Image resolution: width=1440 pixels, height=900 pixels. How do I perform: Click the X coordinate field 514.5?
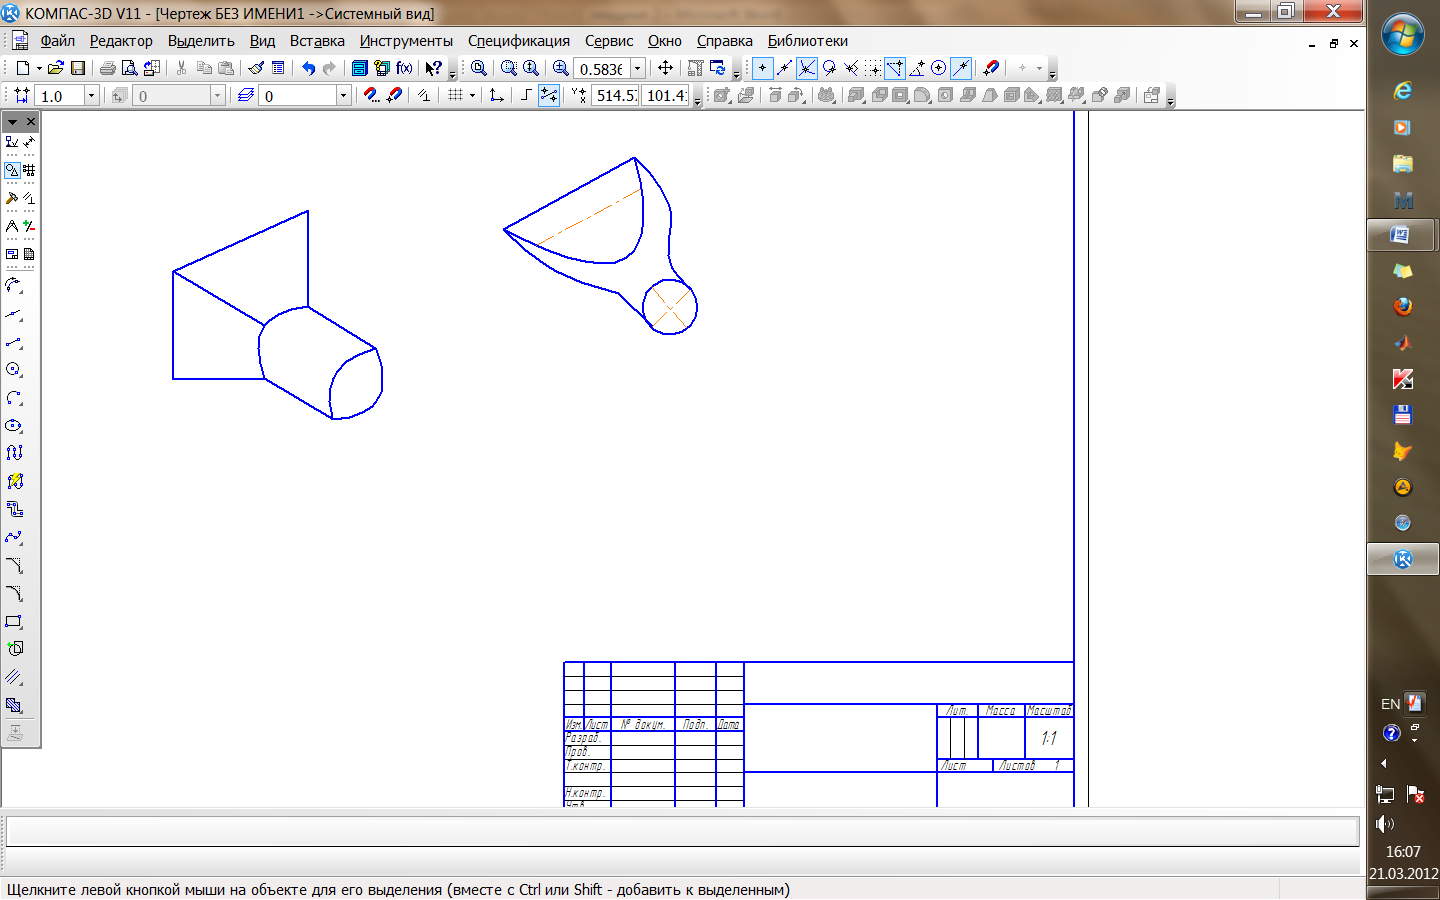[616, 95]
